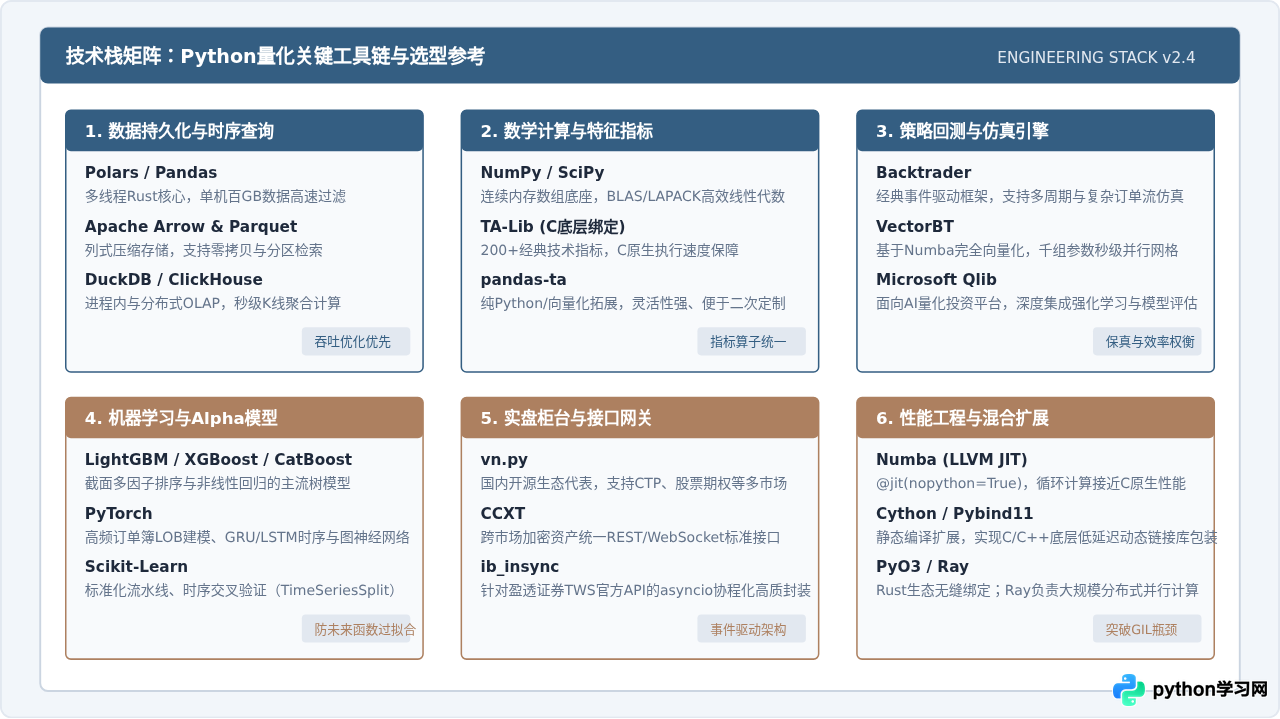Click the Python logo icon

coord(1129,690)
